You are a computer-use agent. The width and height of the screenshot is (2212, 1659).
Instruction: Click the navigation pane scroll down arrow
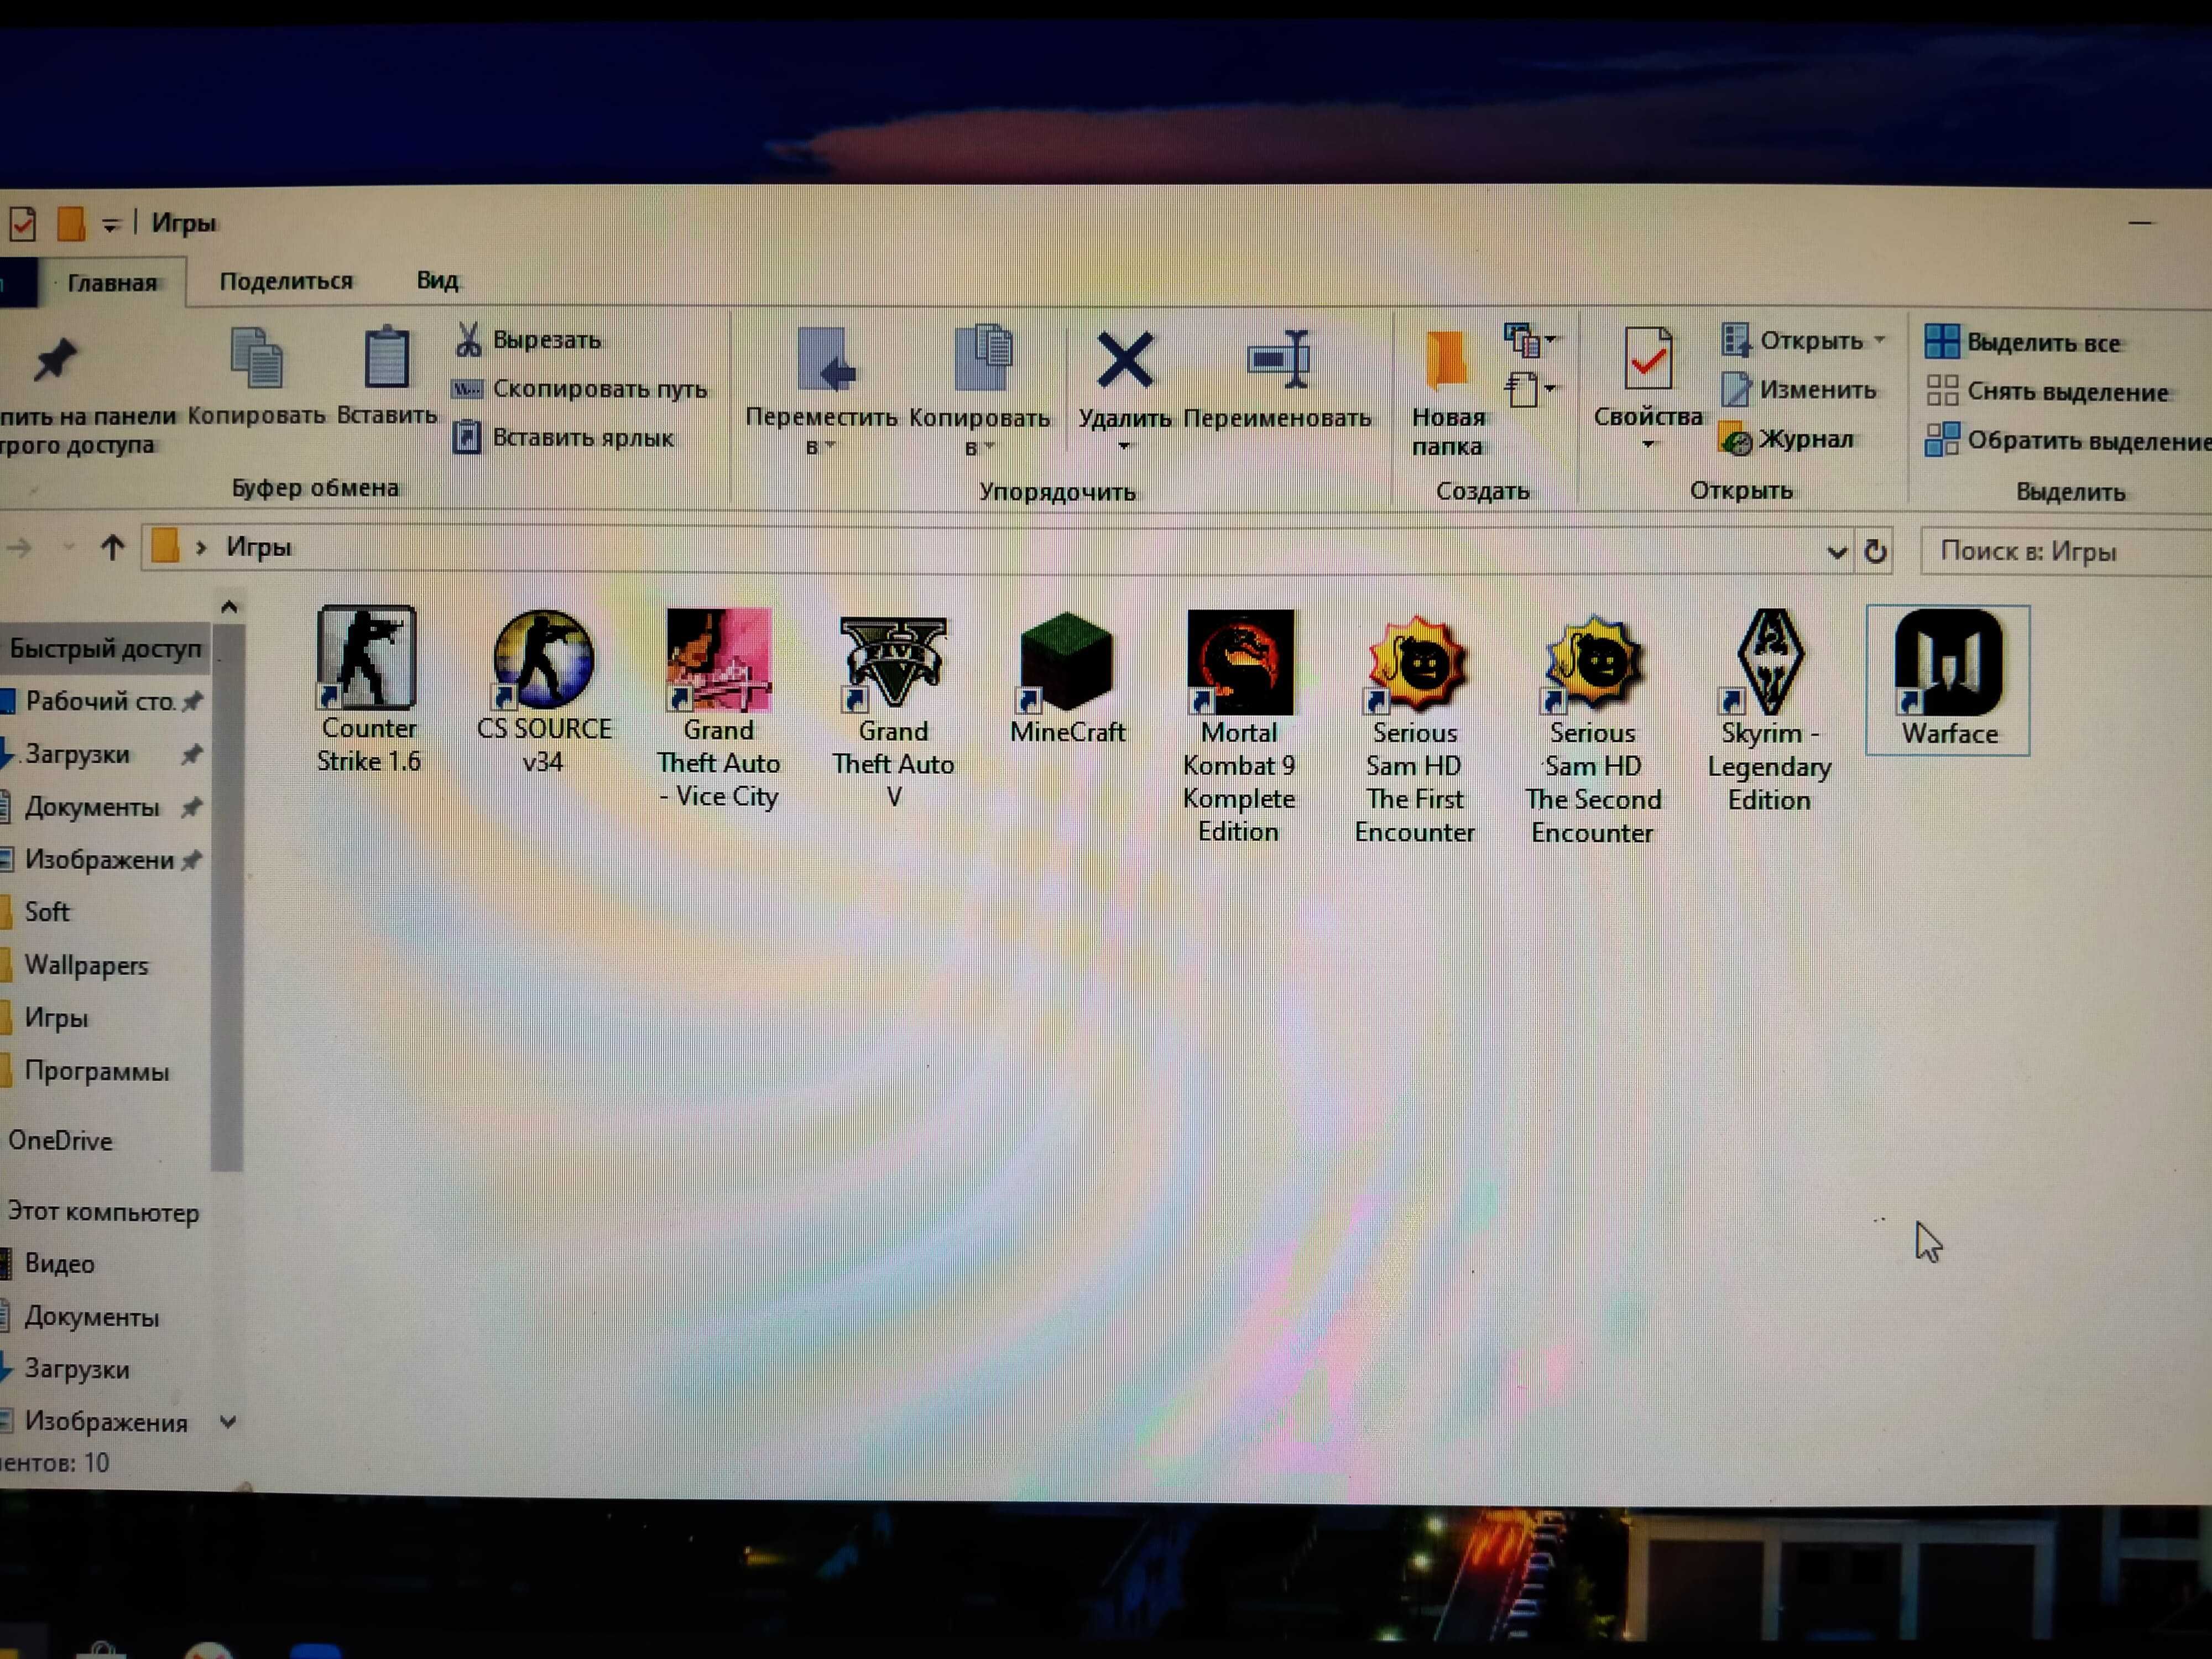pyautogui.click(x=228, y=1422)
